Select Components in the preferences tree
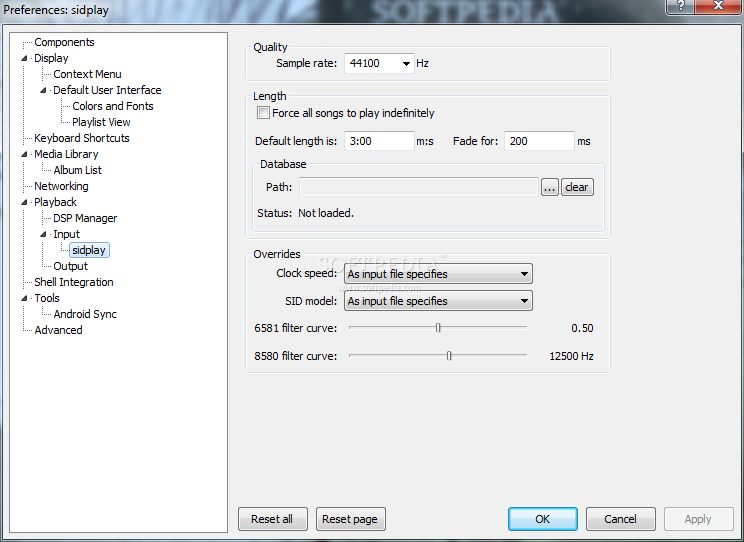This screenshot has height=542, width=744. click(64, 42)
